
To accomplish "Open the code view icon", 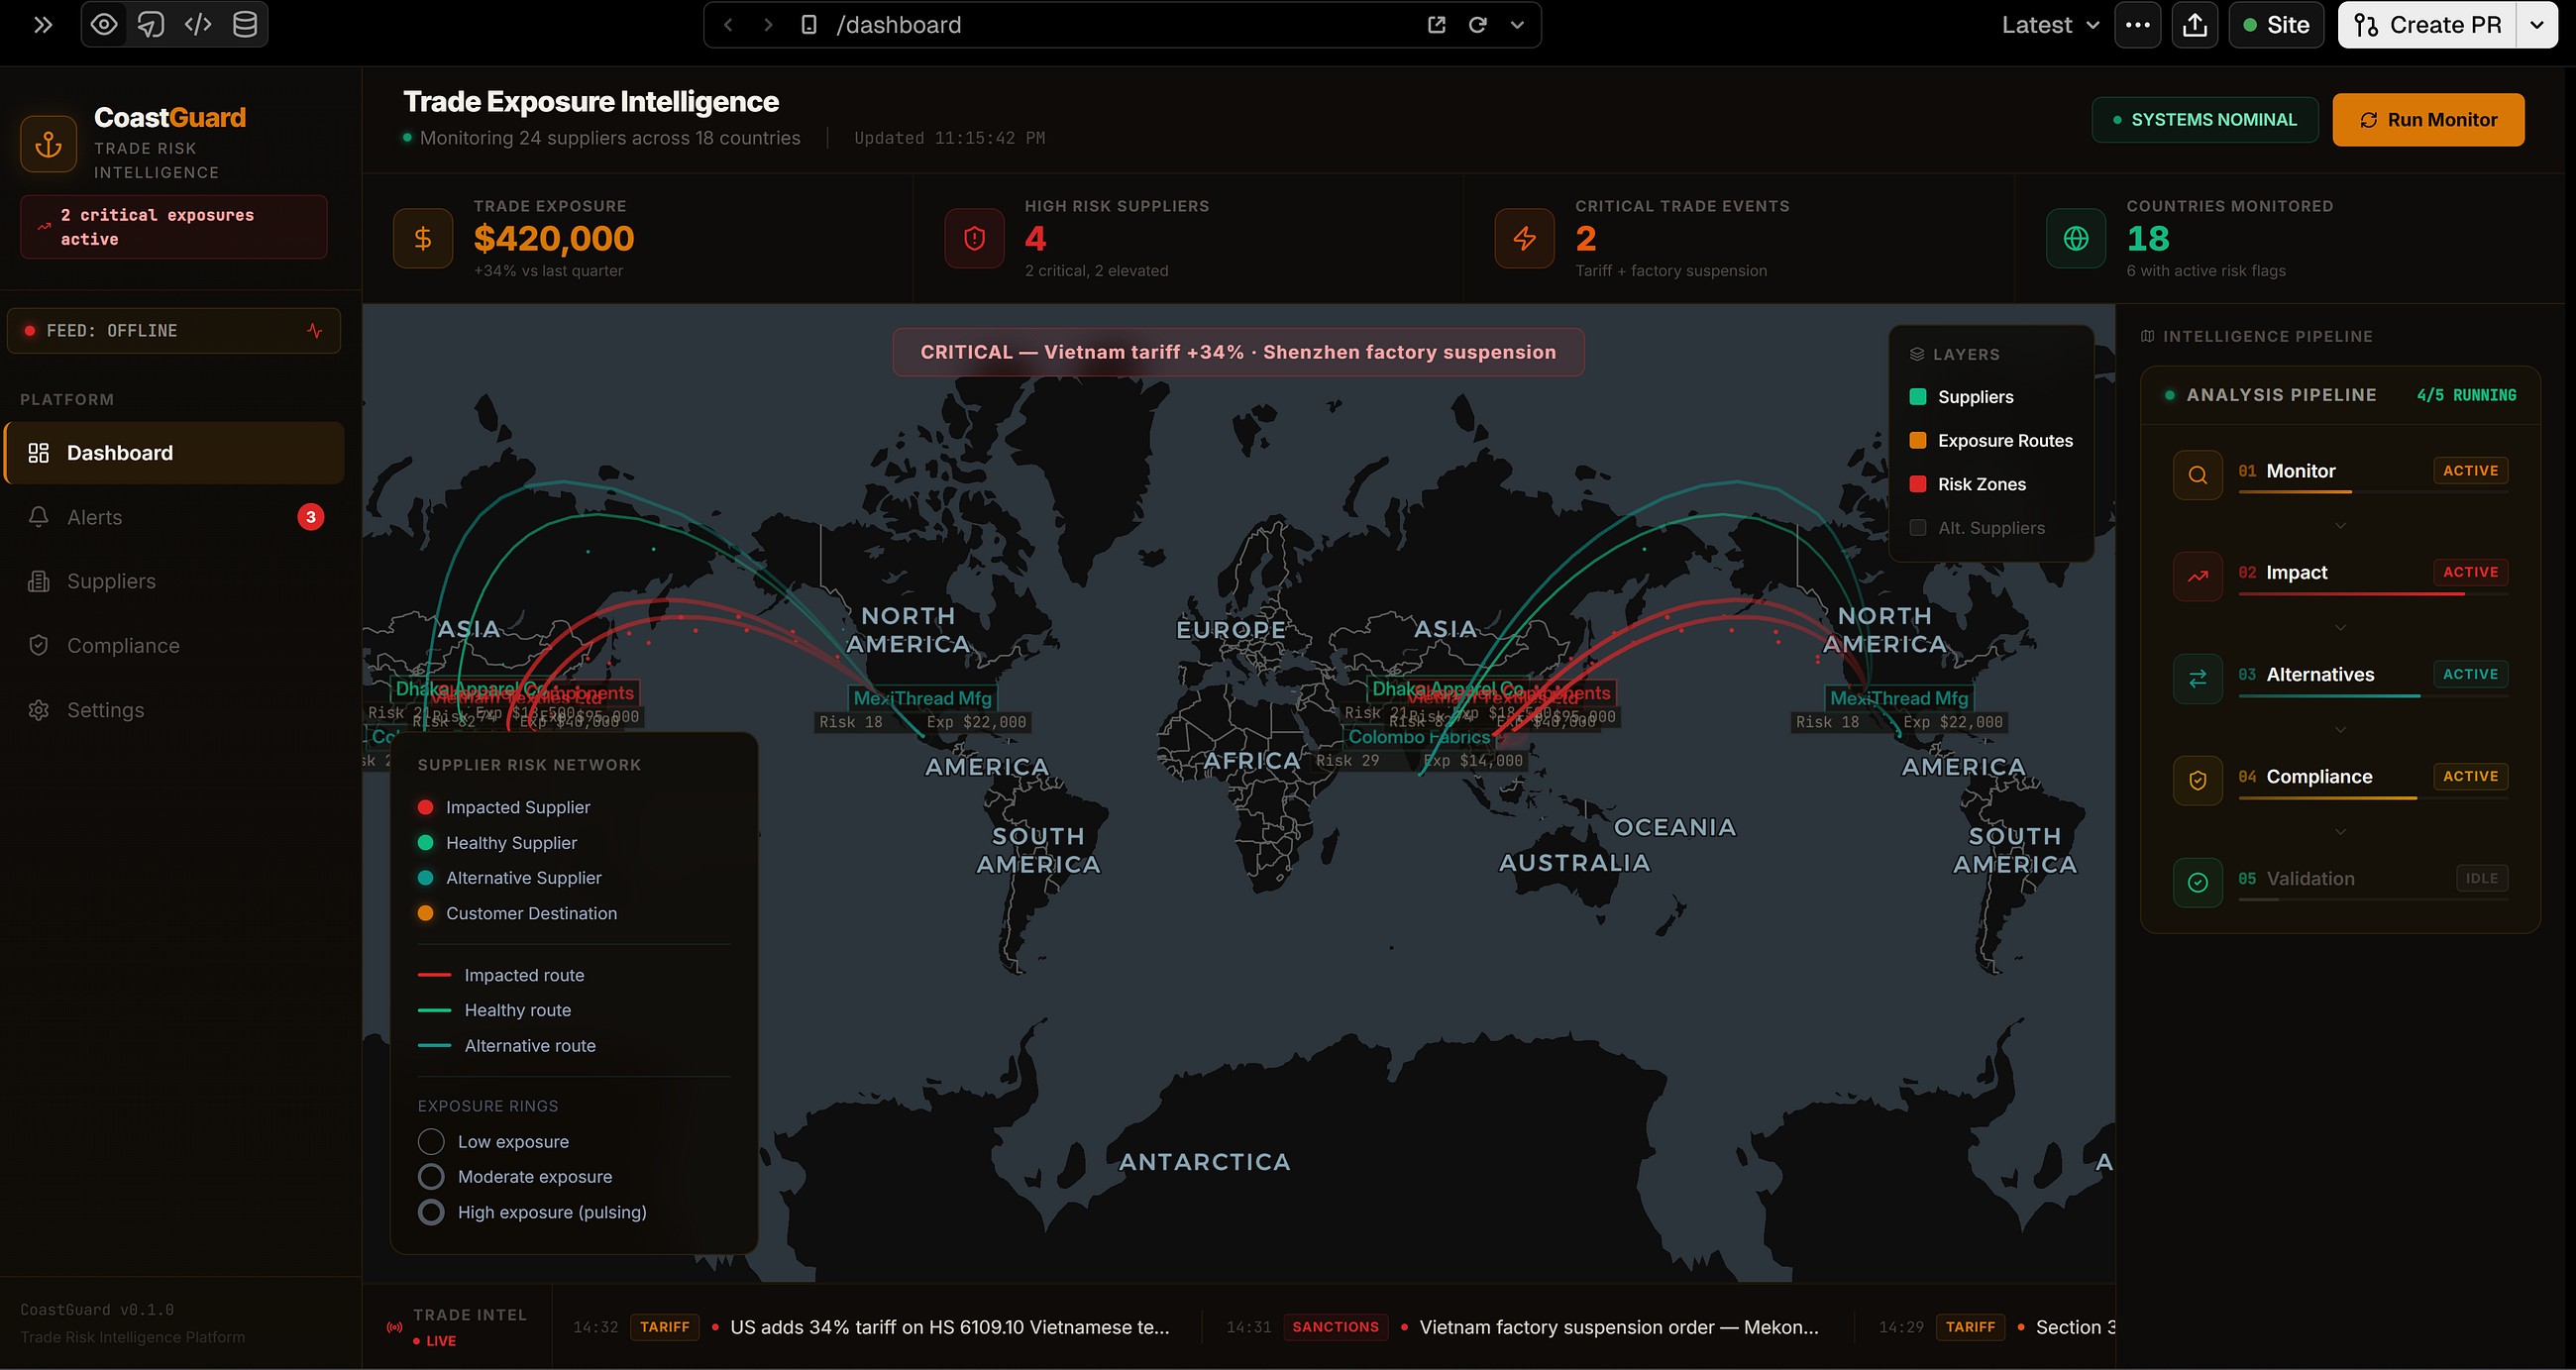I will tap(198, 25).
